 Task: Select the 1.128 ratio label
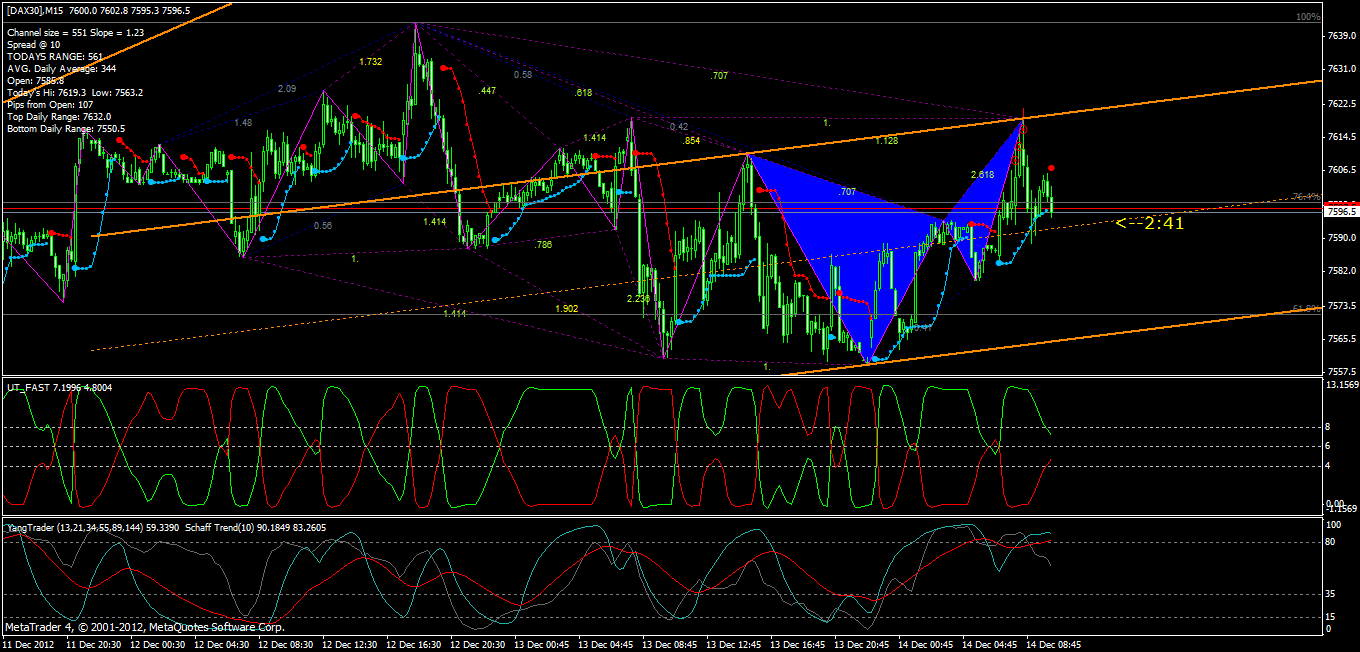pos(887,142)
